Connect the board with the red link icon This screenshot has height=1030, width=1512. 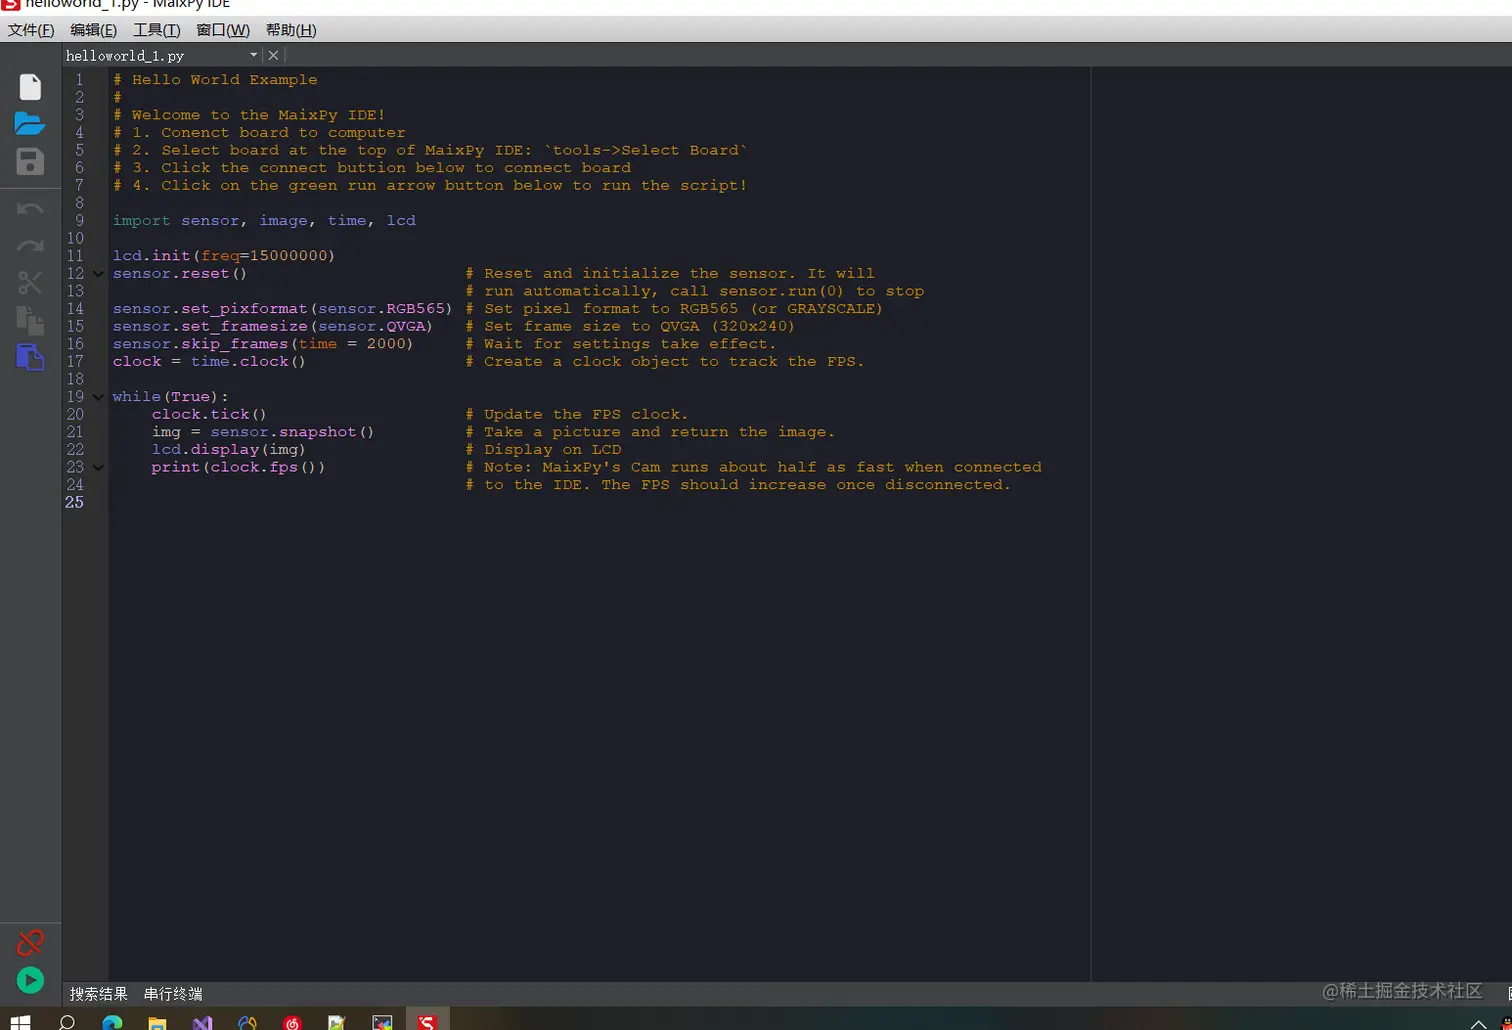(30, 942)
